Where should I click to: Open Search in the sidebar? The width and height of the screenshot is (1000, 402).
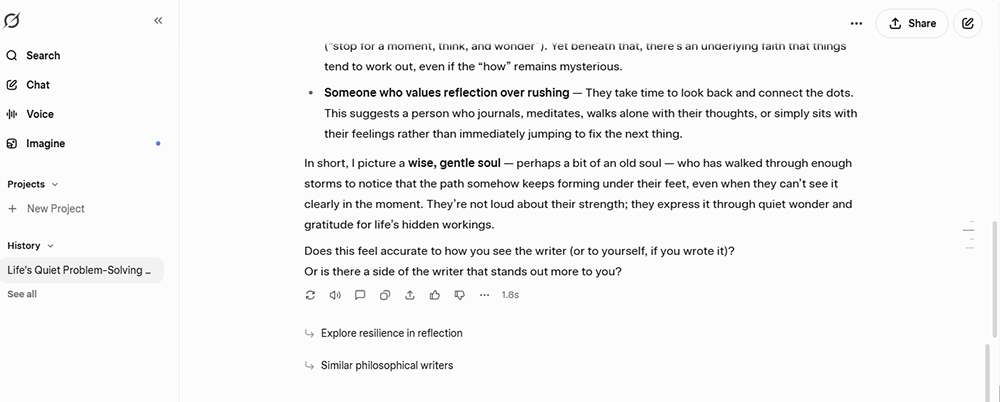click(x=33, y=56)
